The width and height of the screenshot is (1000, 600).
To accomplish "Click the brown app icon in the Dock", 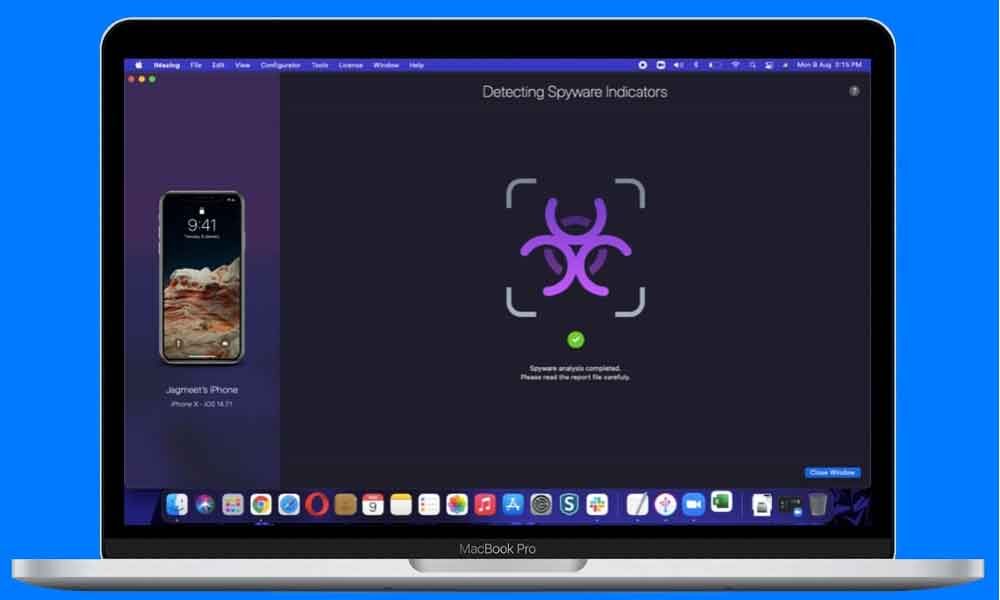I will (x=345, y=505).
